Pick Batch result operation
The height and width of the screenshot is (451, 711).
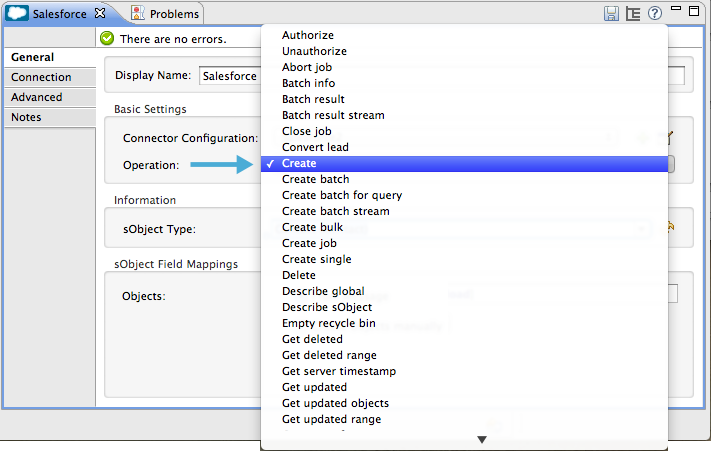pyautogui.click(x=464, y=99)
